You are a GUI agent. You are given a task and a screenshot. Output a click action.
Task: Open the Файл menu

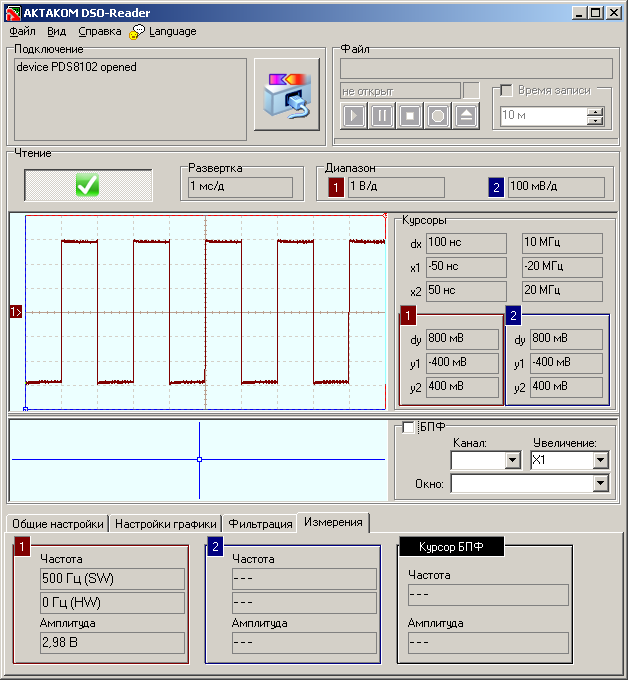(x=23, y=31)
